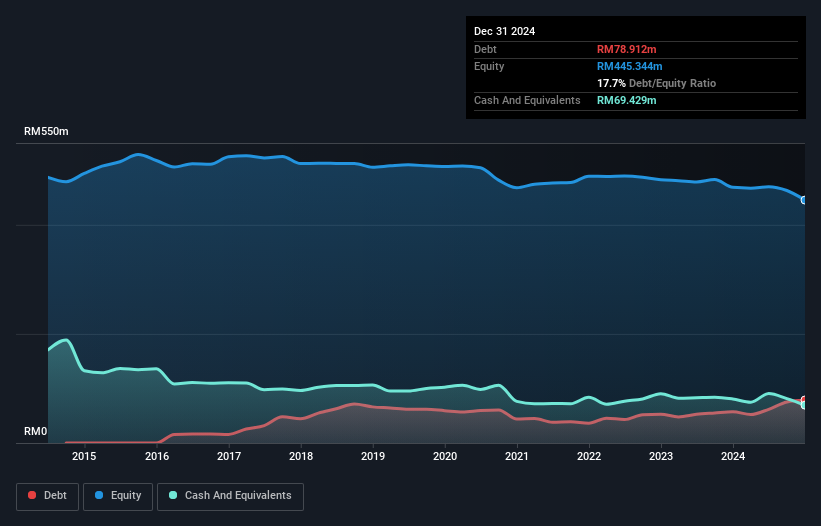Click the 17.7% Debt/Equity Ratio text

656,83
